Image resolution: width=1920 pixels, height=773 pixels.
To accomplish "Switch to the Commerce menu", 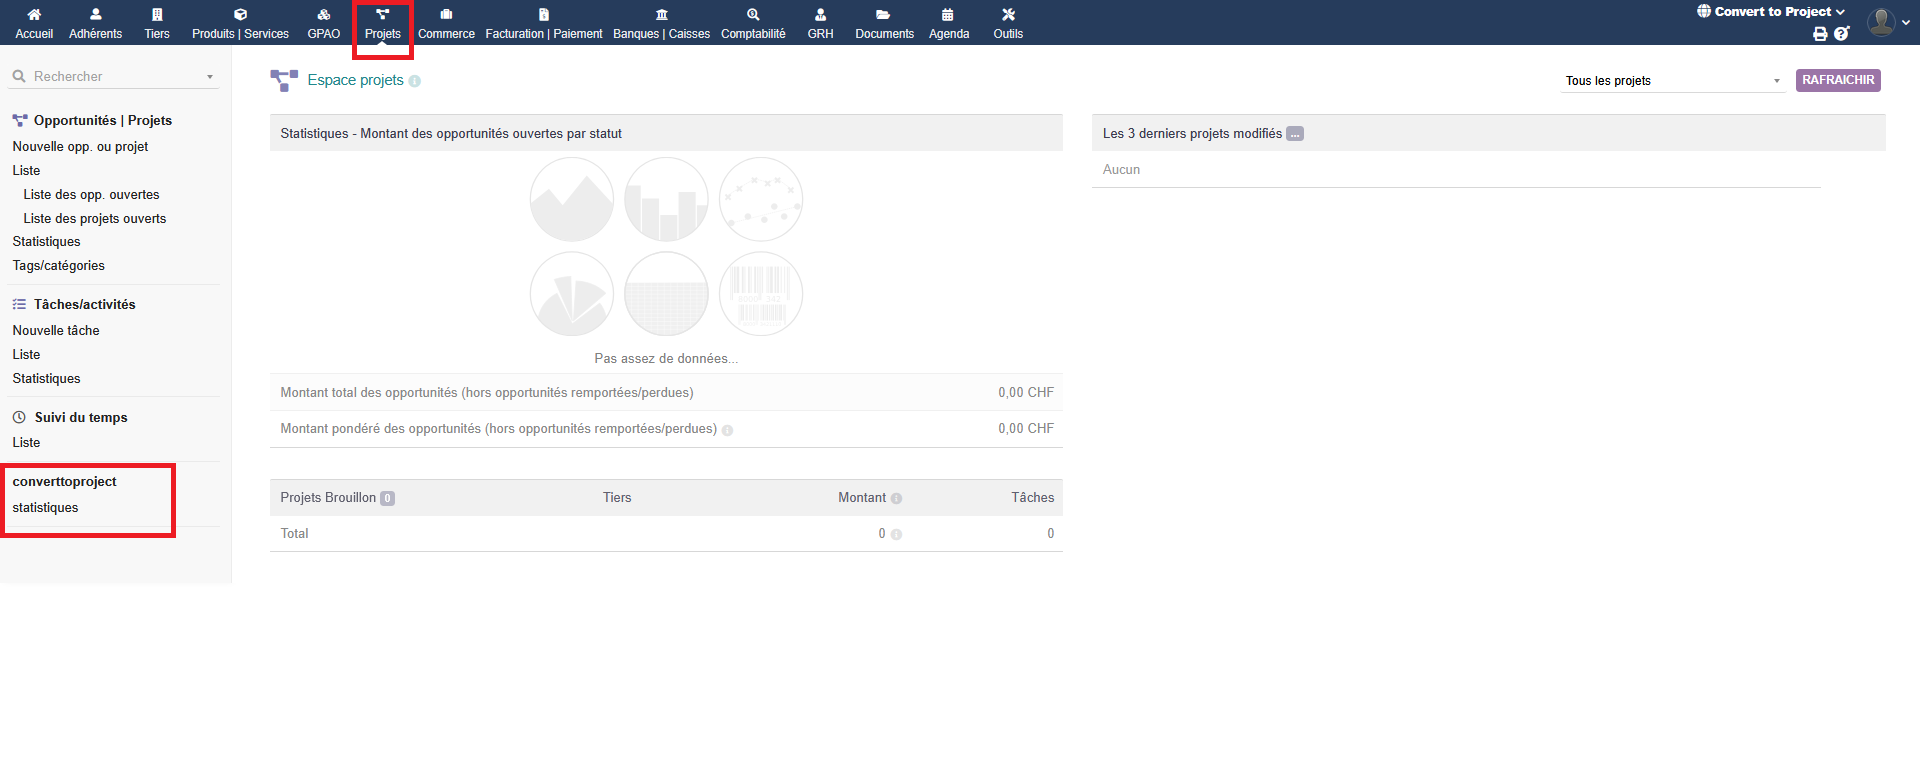I will point(446,23).
